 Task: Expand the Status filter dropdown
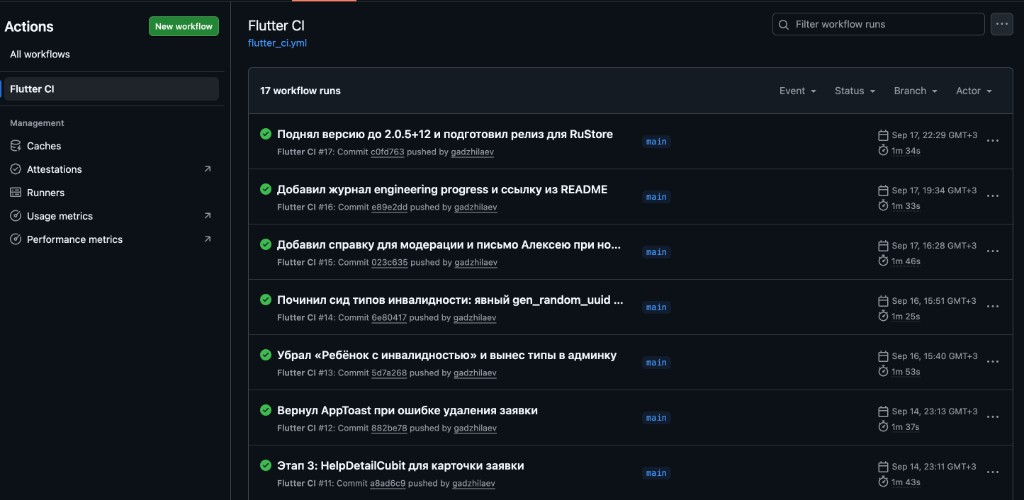click(x=855, y=91)
